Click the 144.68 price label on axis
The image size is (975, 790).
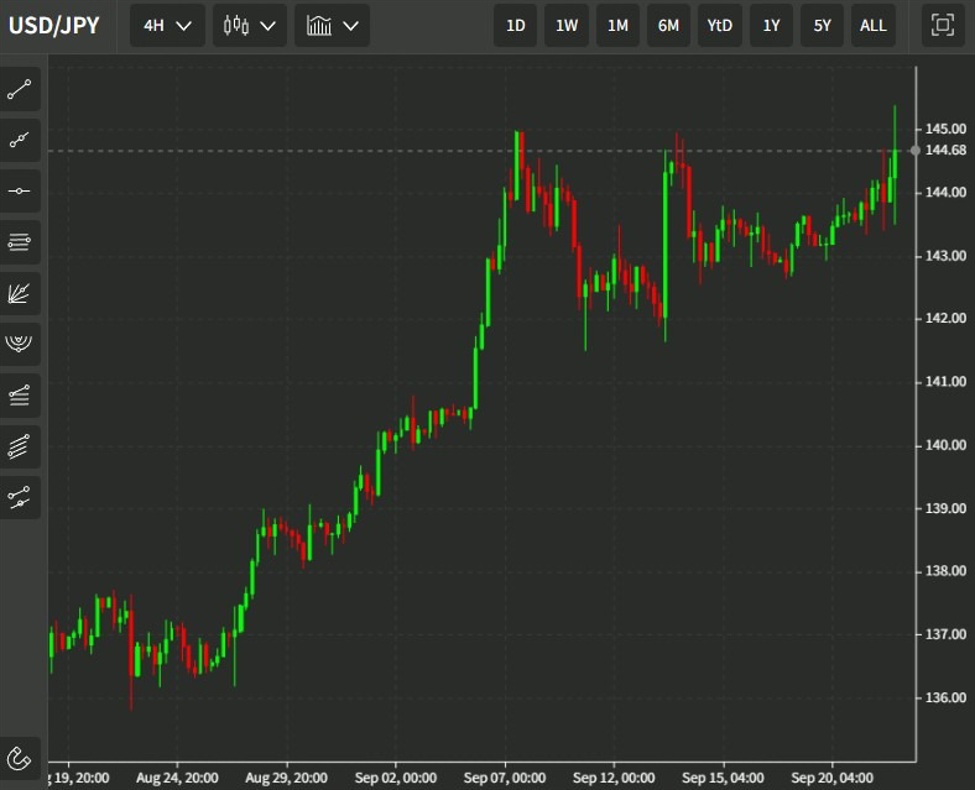(x=945, y=152)
